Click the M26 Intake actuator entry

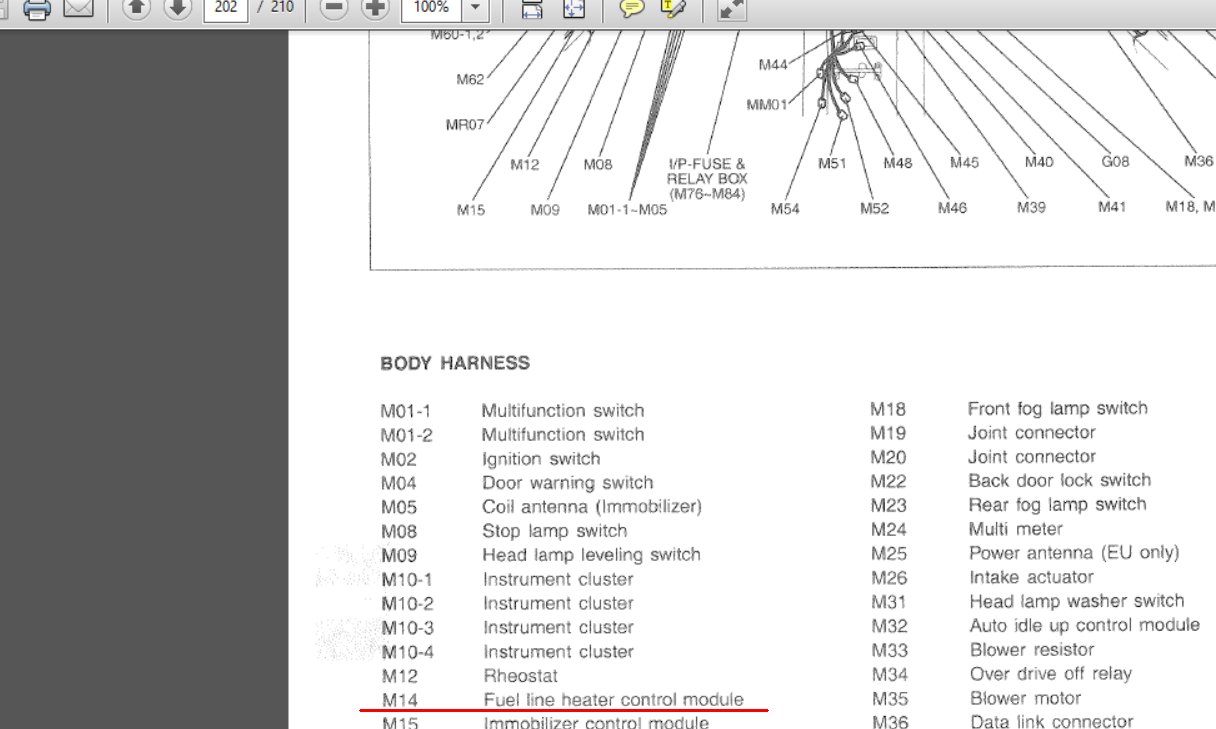982,577
